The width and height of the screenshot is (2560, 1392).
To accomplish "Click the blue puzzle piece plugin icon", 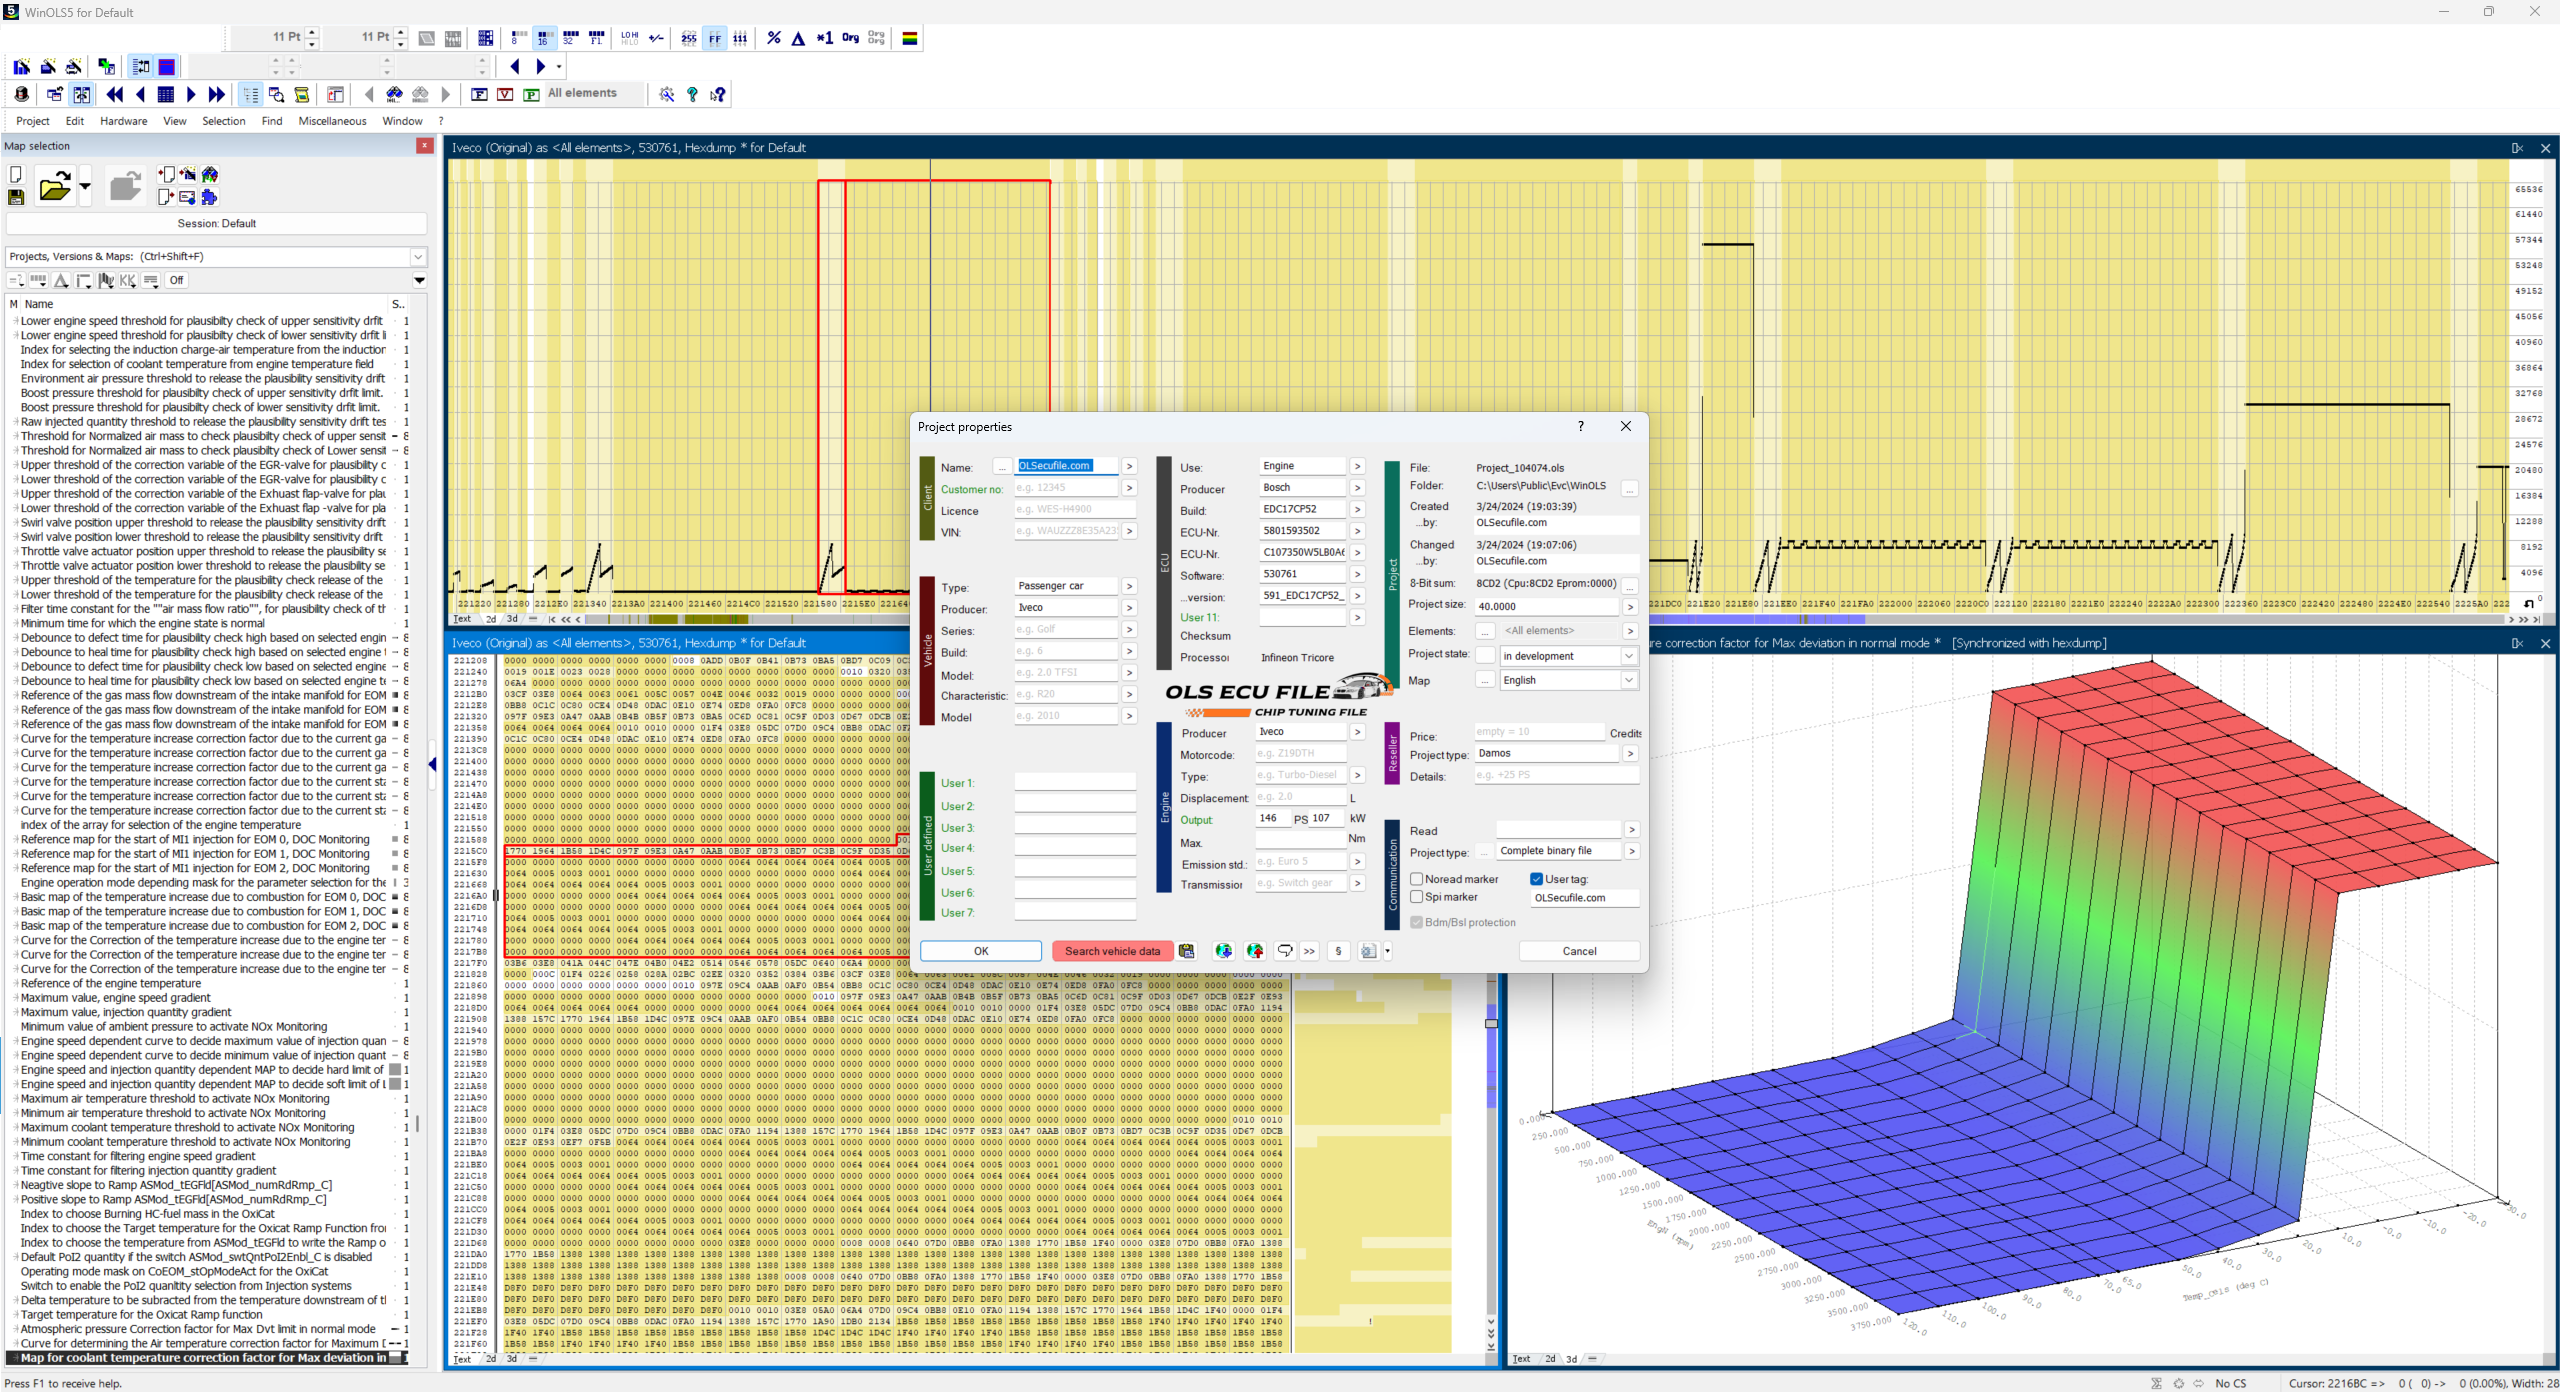I will pyautogui.click(x=209, y=197).
